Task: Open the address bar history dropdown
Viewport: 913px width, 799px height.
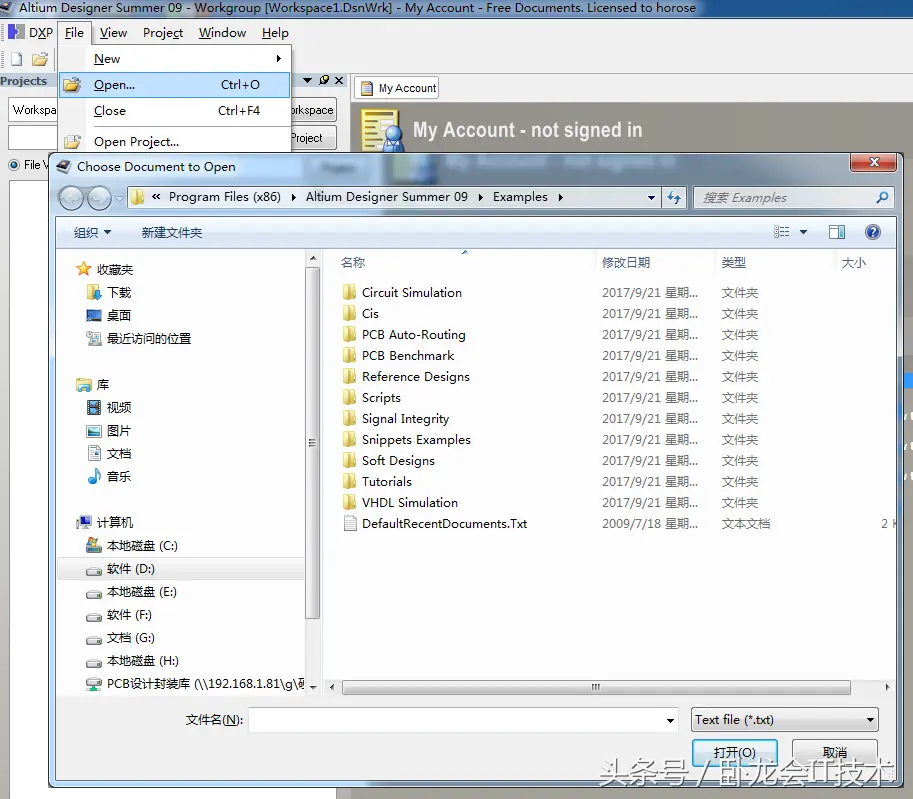Action: point(651,197)
